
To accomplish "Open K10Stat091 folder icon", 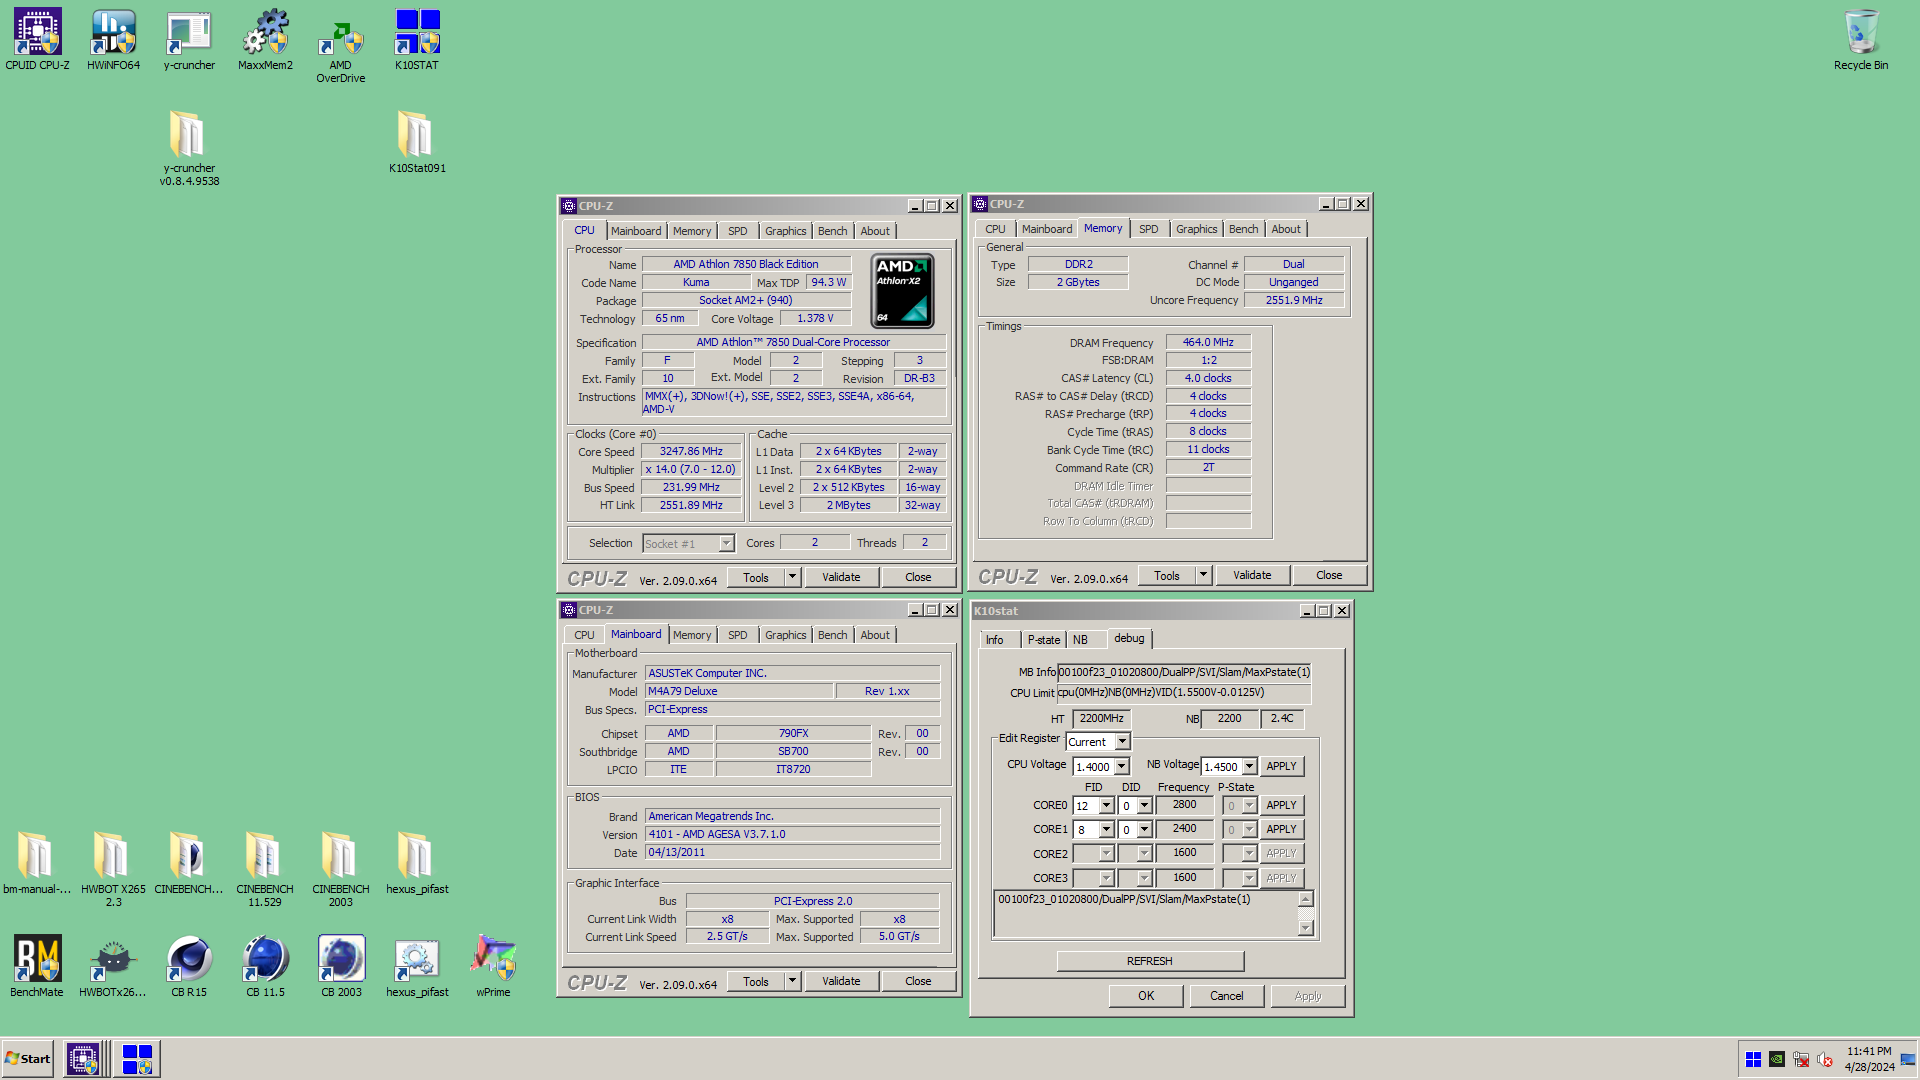I will 417,142.
